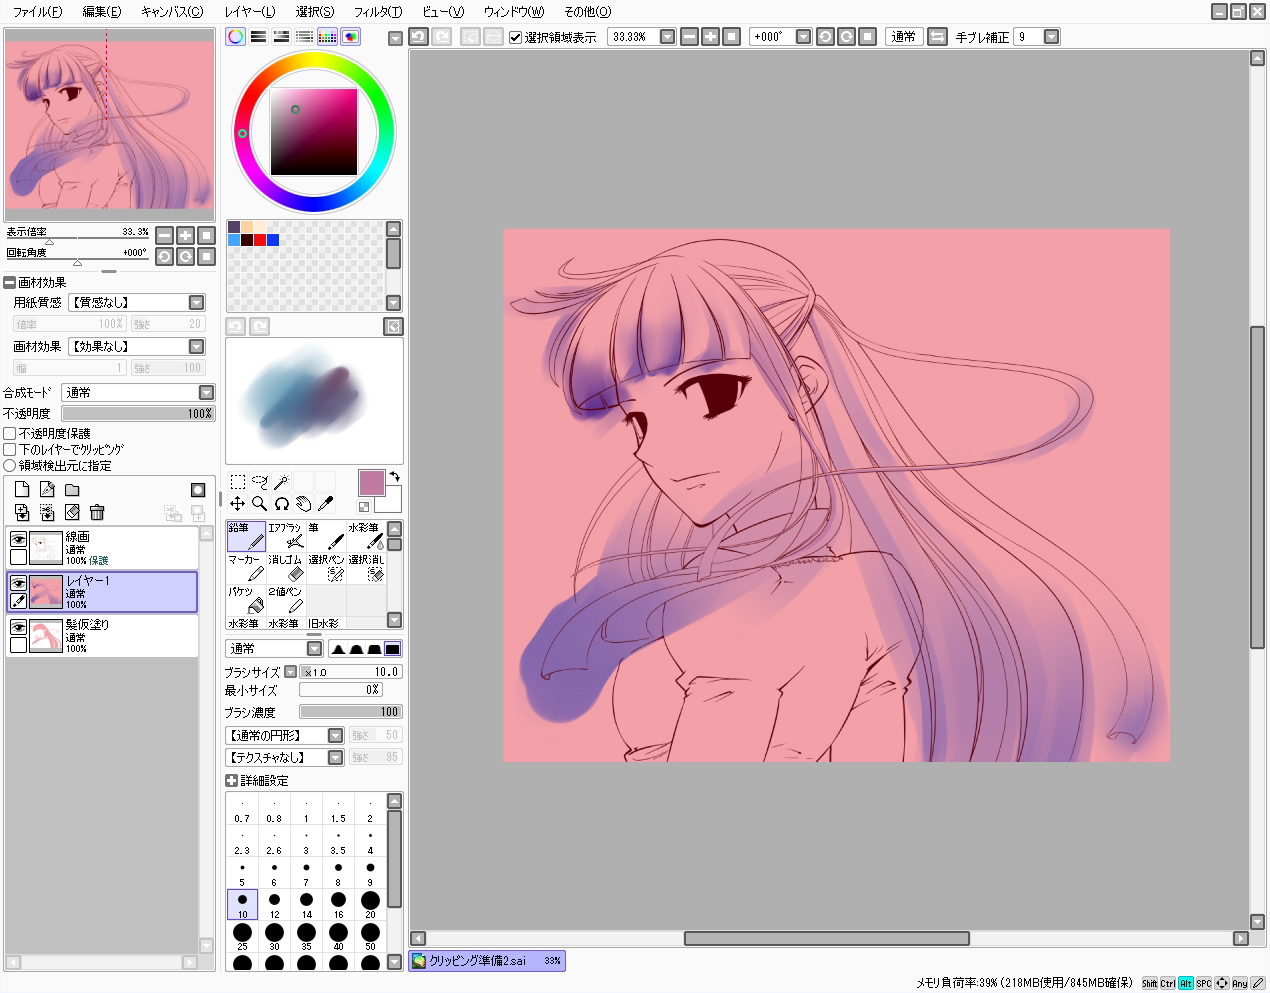1270x993 pixels.
Task: Open the ウィンドウ(W) menu
Action: pos(514,12)
